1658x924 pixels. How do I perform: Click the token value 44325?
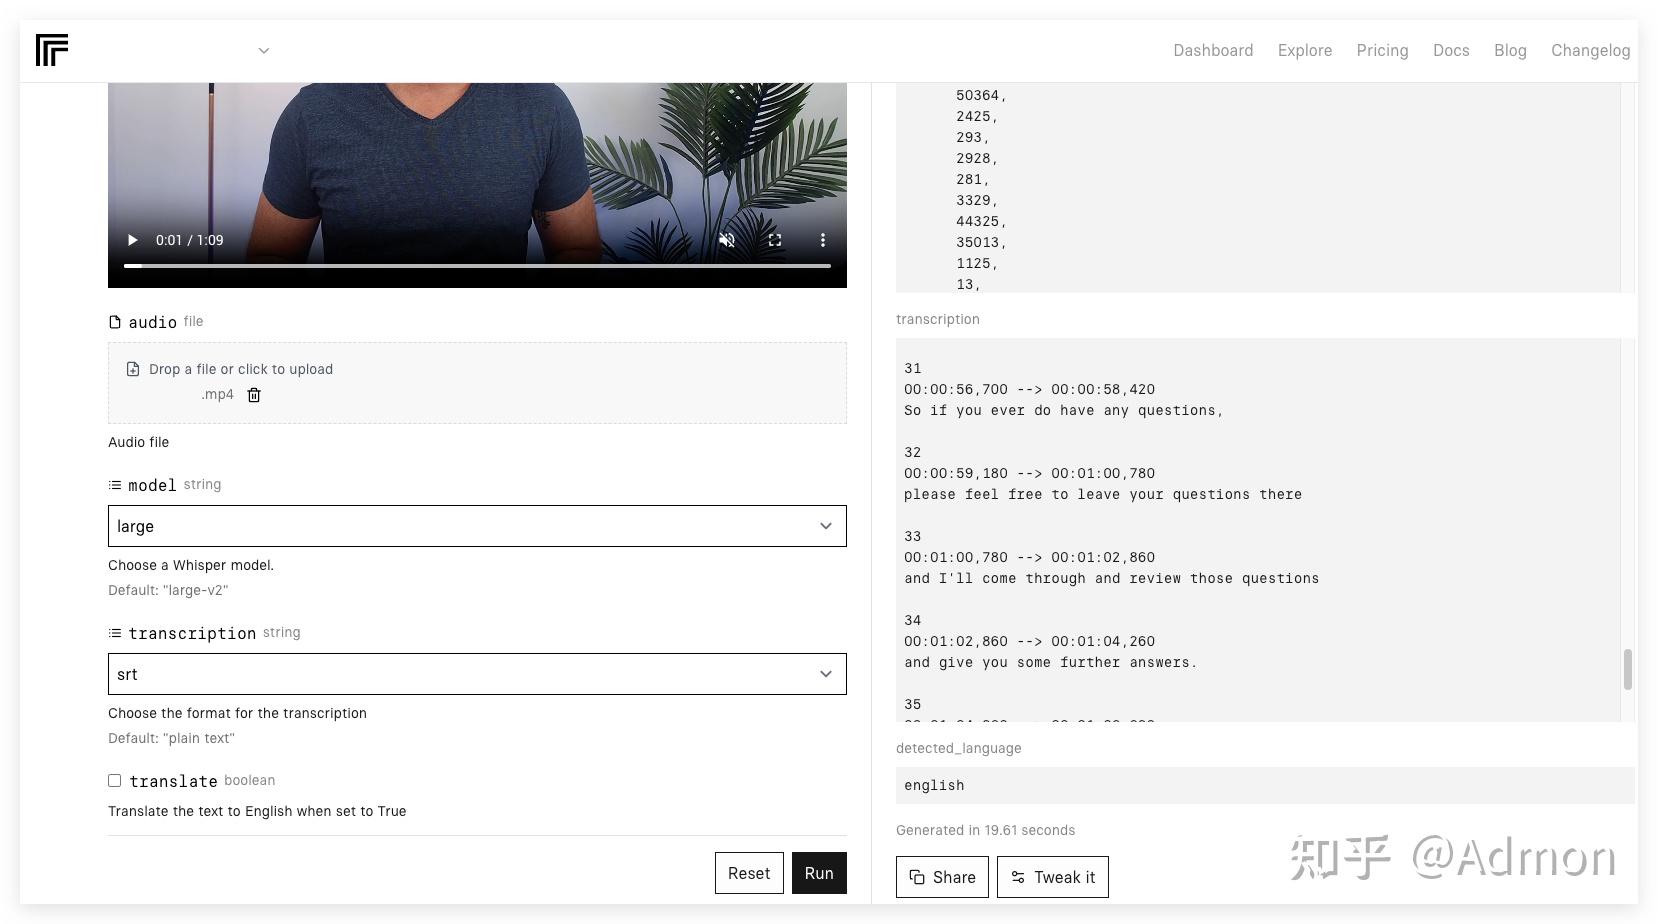point(981,221)
